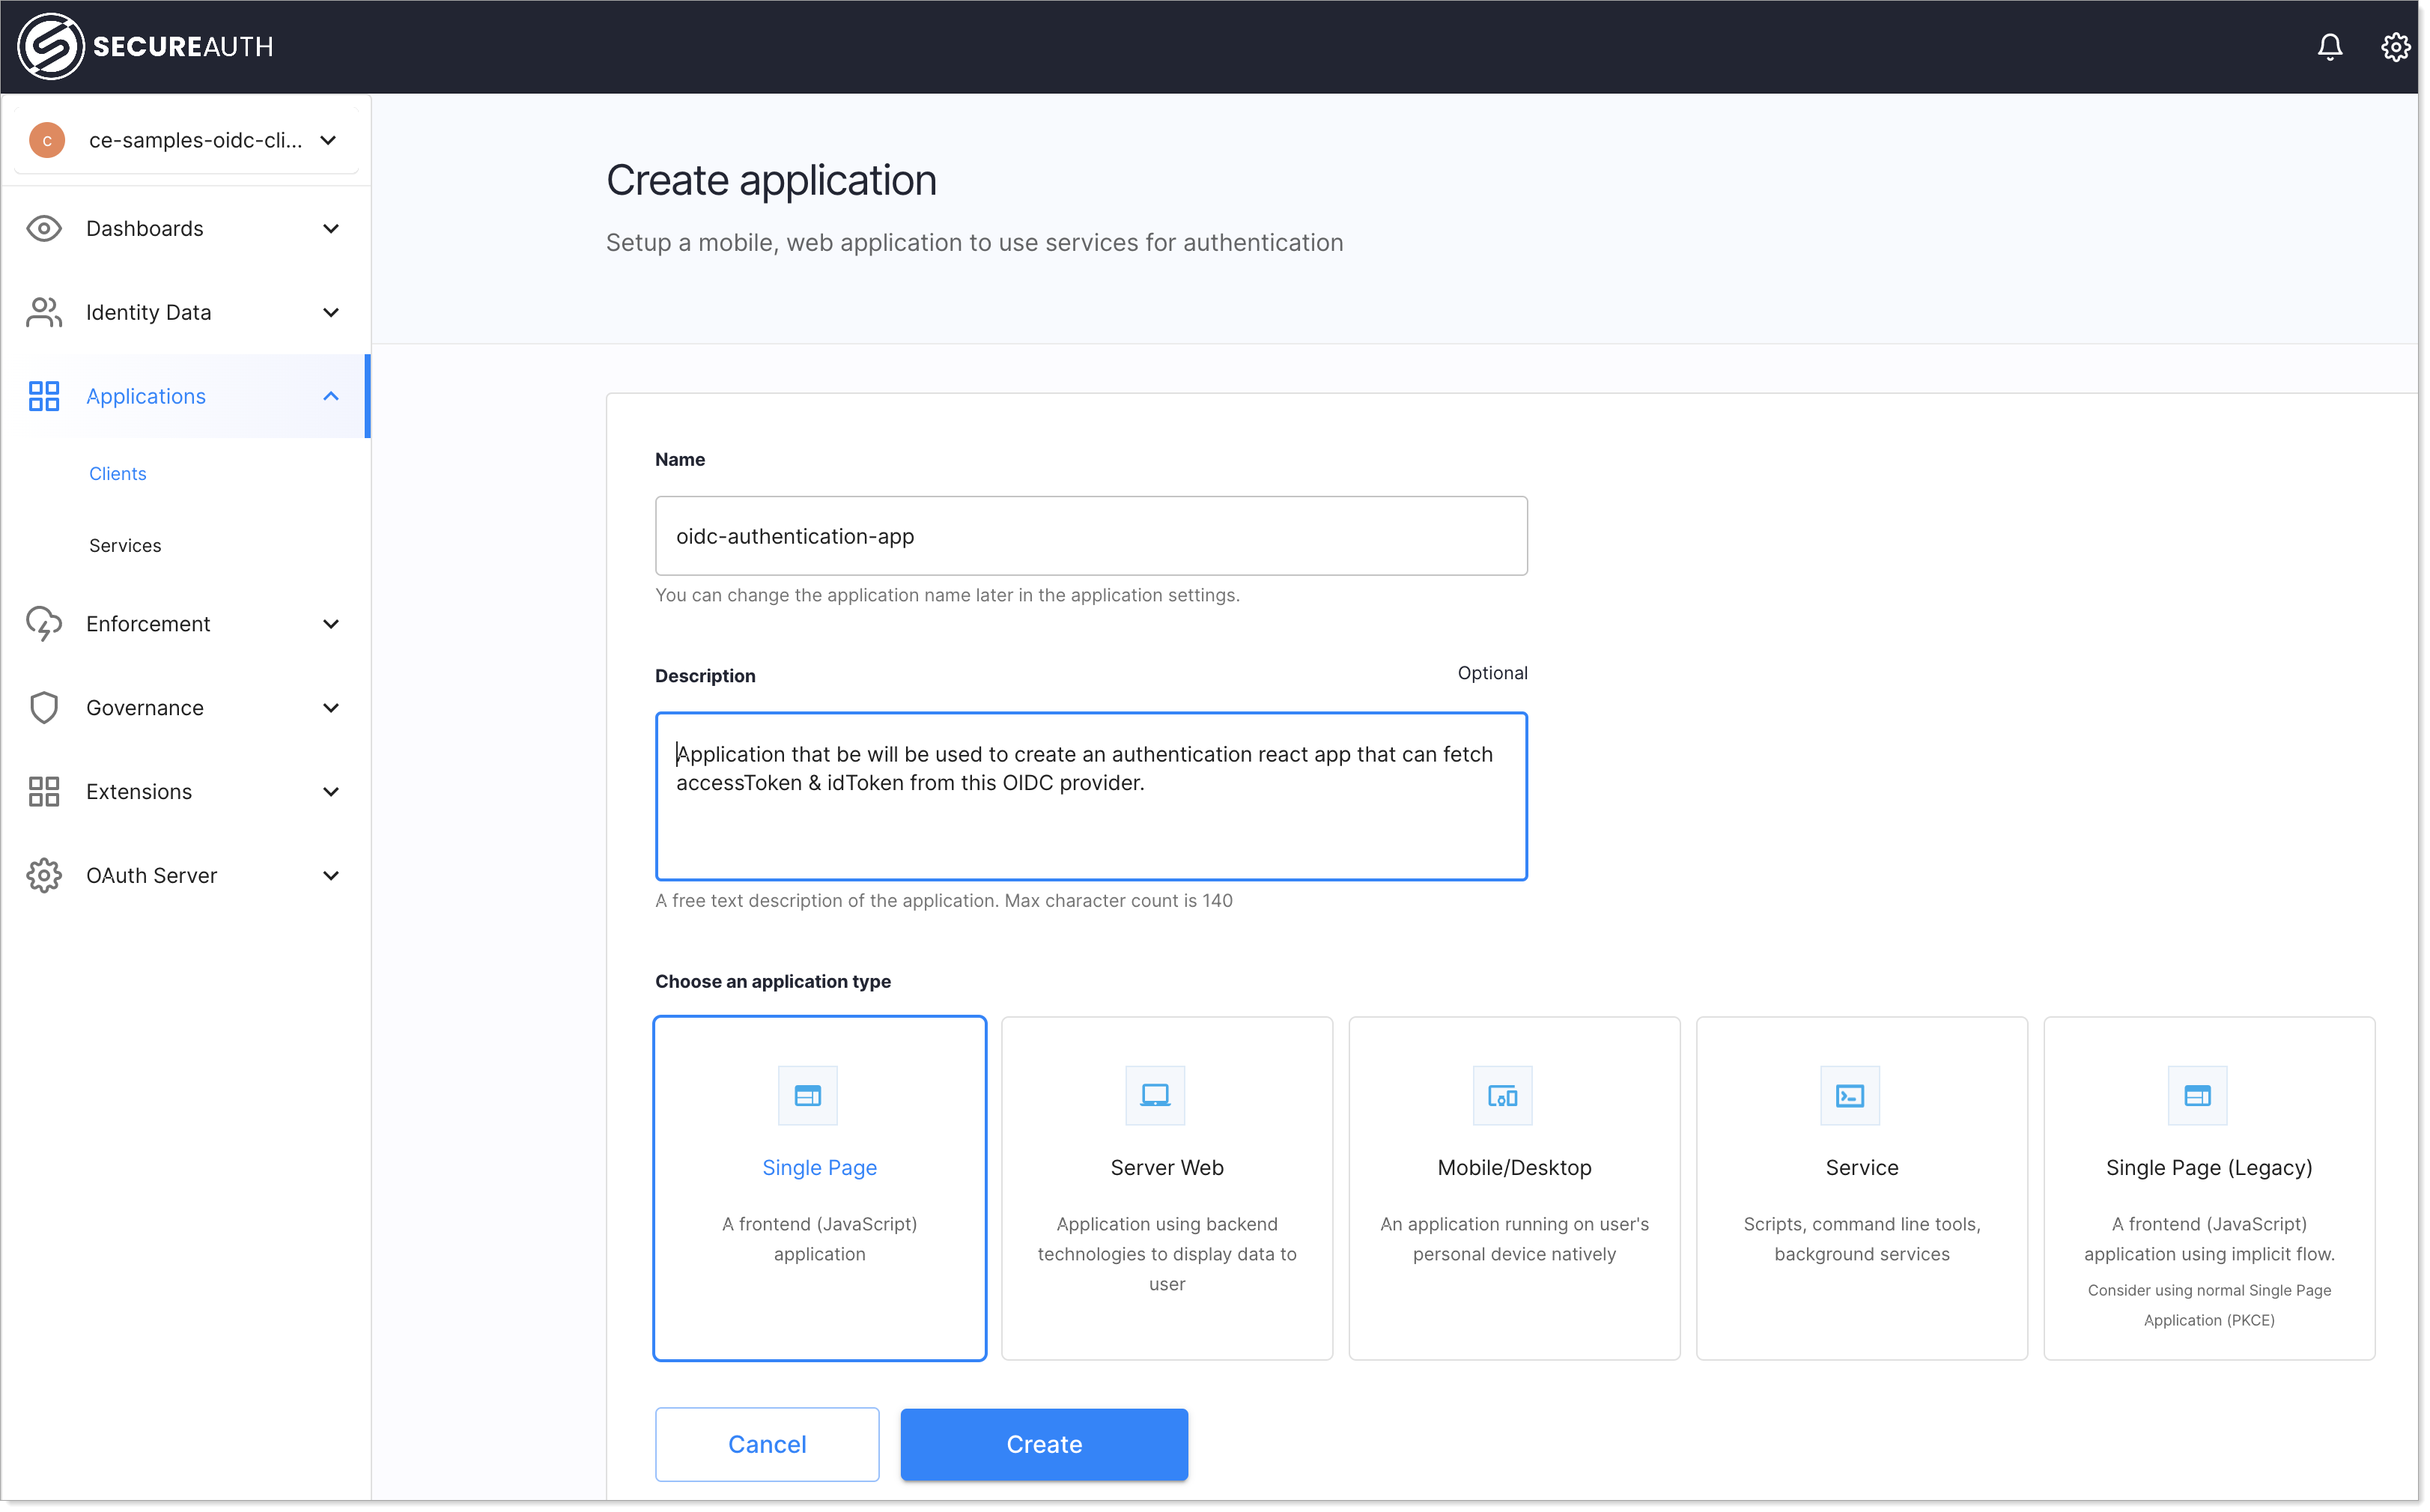Viewport: 2430px width, 1512px height.
Task: Click the Identity Data people icon
Action: tap(44, 313)
